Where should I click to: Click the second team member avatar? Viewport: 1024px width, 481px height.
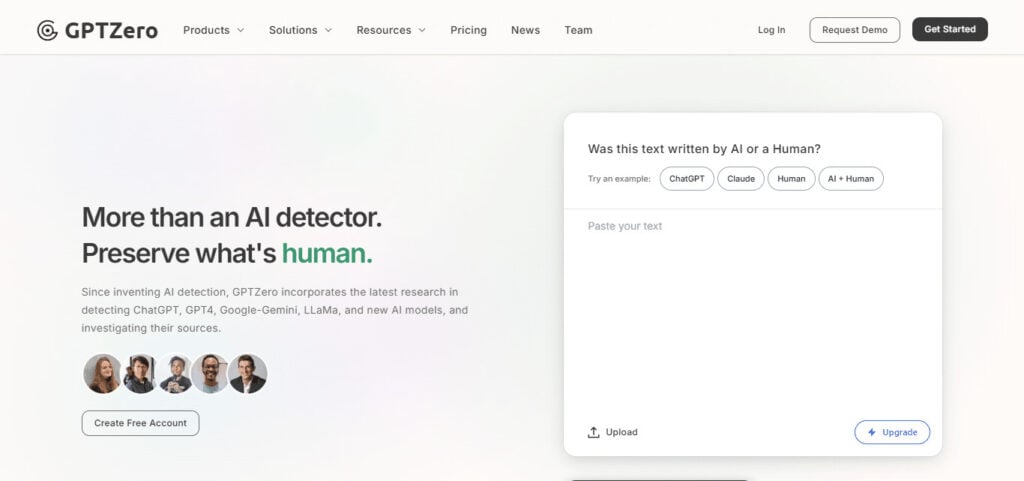tap(139, 373)
